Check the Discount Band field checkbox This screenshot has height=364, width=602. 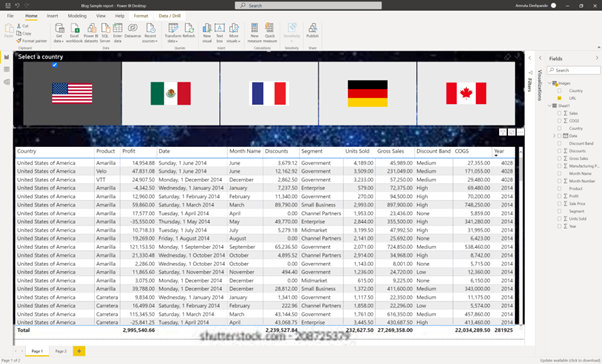tap(559, 143)
